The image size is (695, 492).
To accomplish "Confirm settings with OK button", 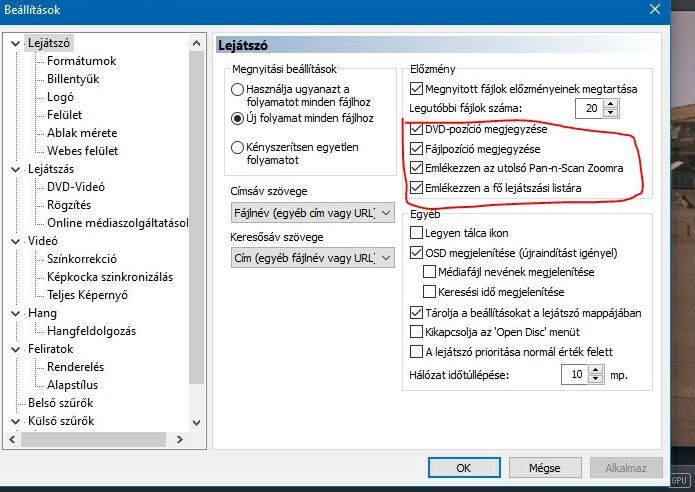I will click(464, 468).
